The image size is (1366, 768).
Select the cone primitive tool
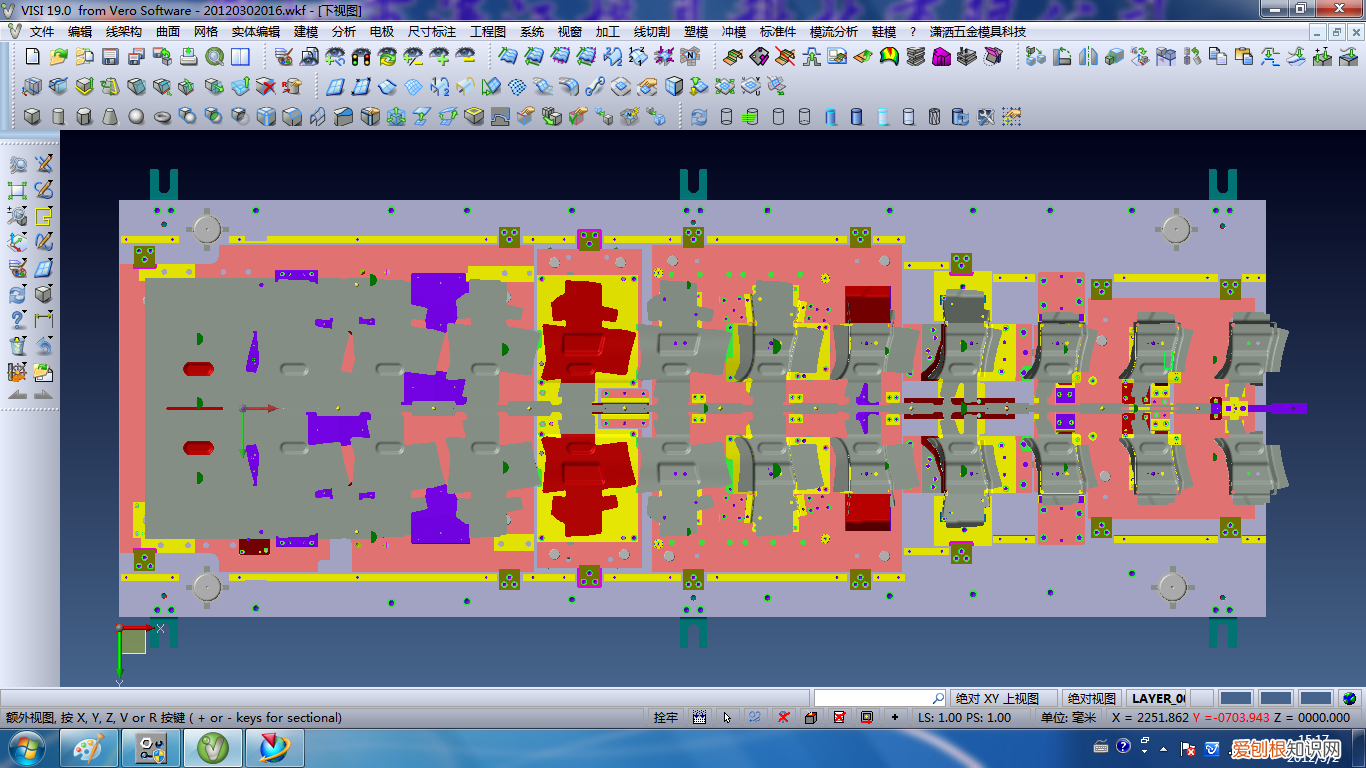pos(110,117)
